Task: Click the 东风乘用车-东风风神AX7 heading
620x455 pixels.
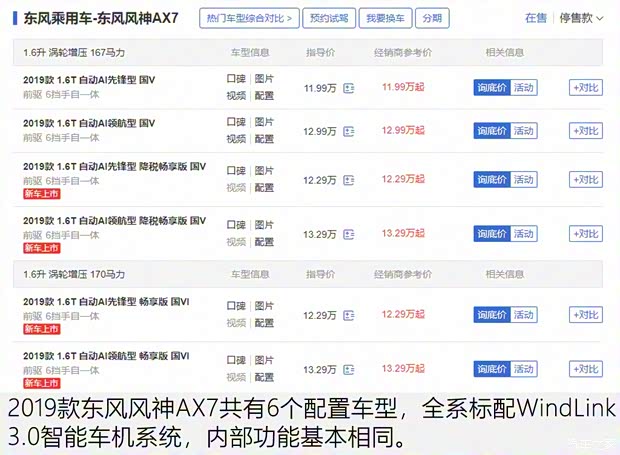Action: point(101,18)
